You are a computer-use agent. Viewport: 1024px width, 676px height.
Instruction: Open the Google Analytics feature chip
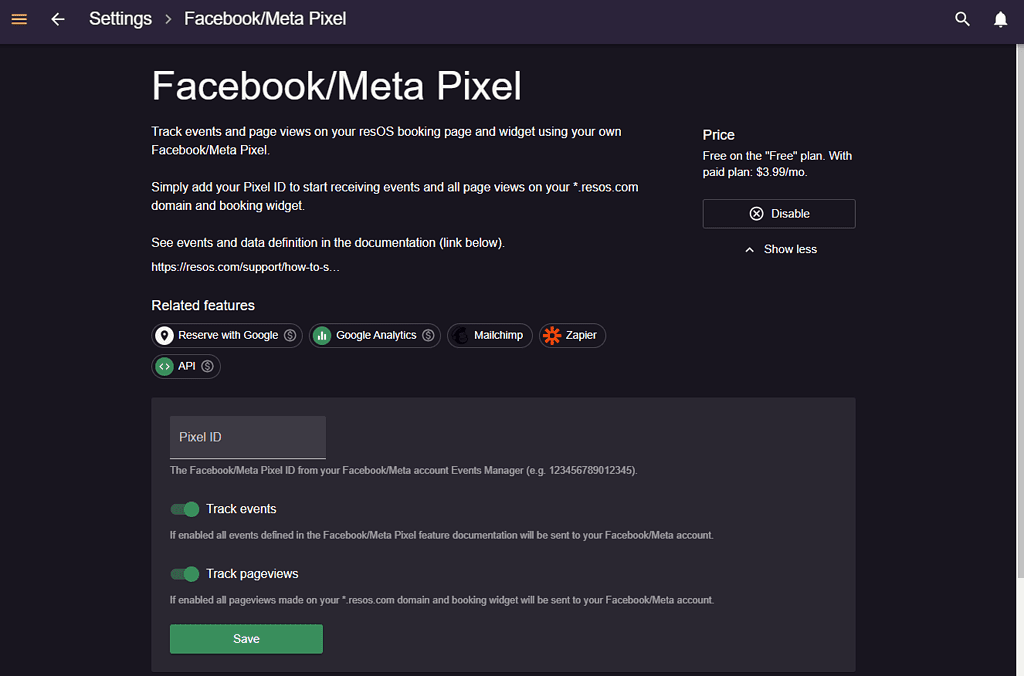(x=375, y=335)
